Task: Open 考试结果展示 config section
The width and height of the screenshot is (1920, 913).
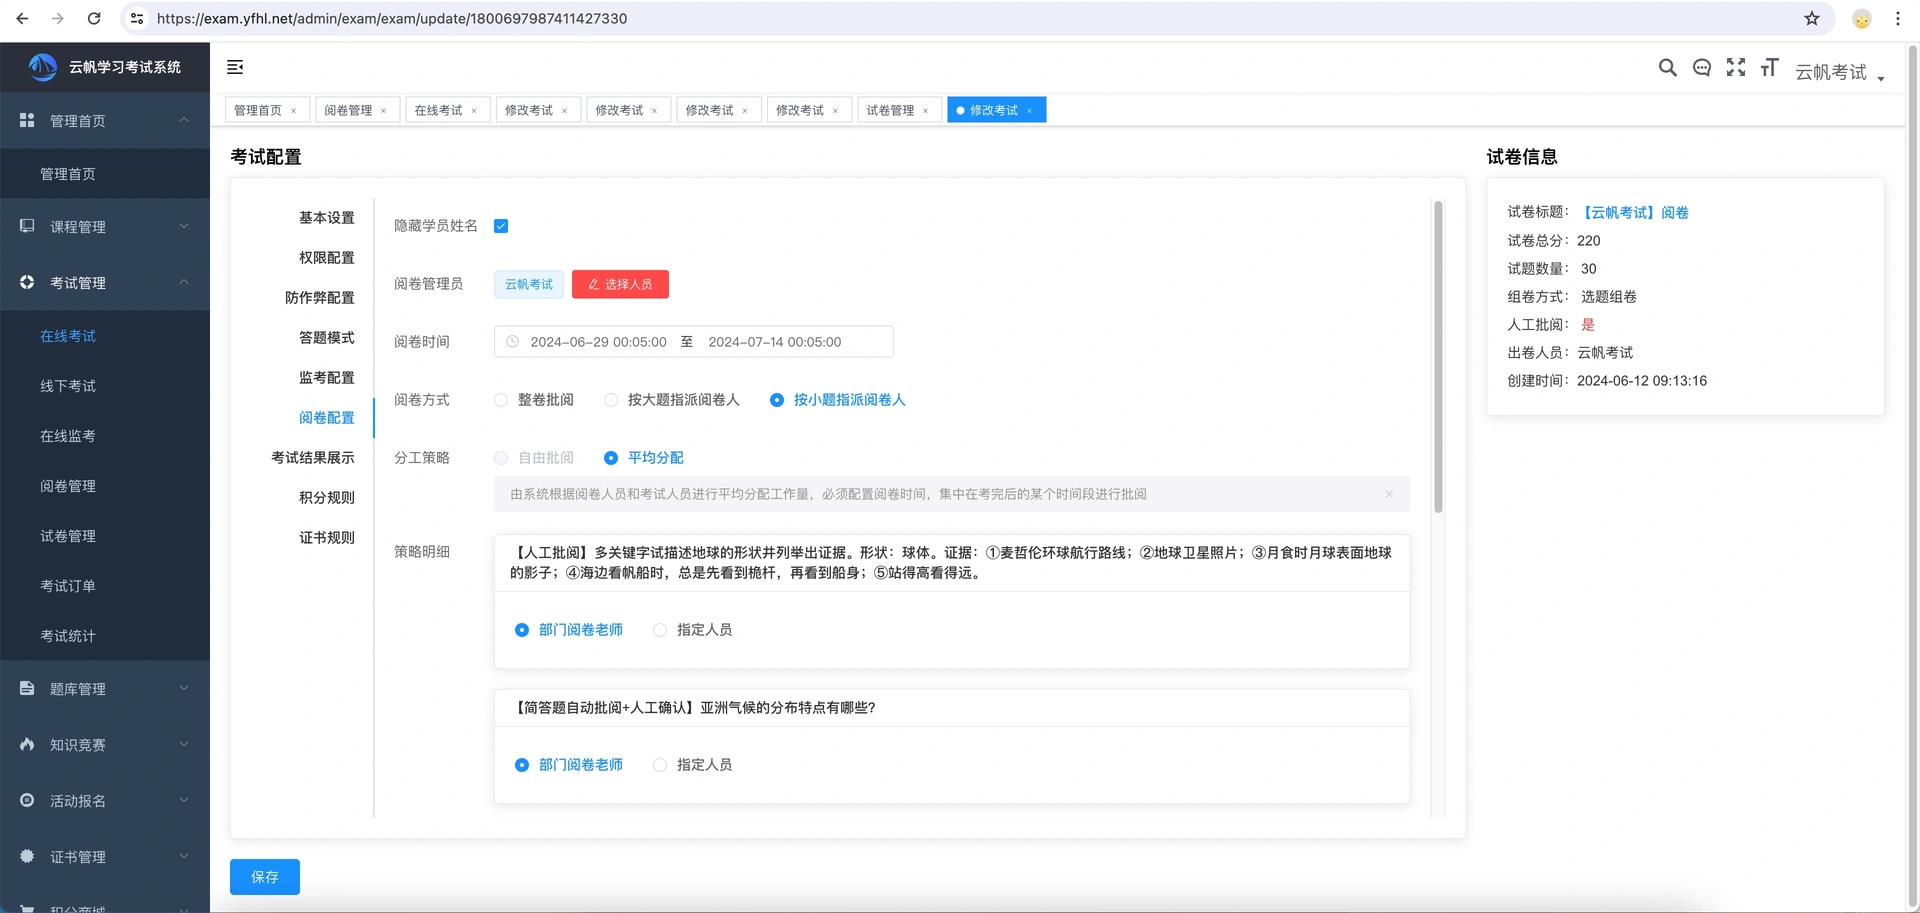Action: click(312, 458)
